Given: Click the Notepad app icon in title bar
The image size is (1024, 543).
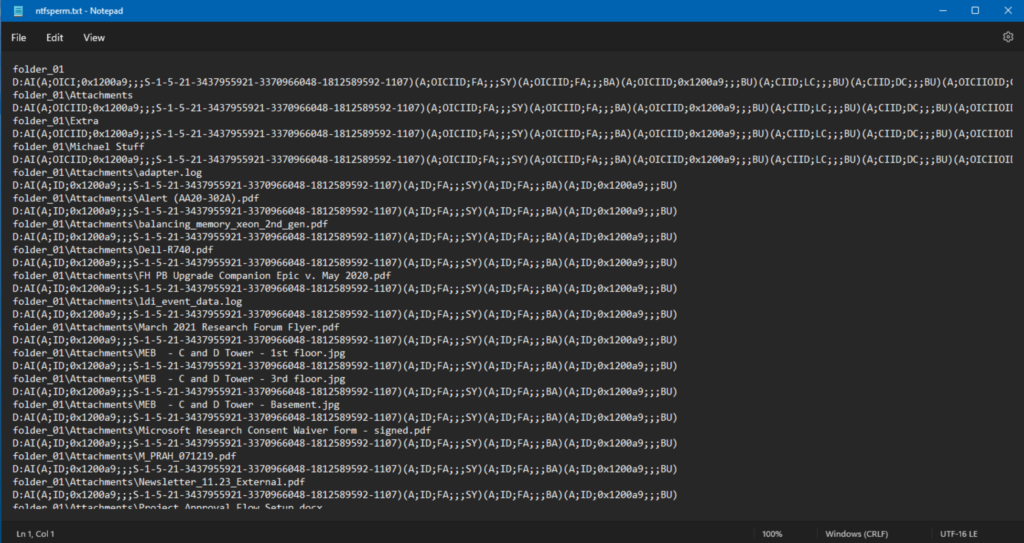Looking at the screenshot, I should 18,11.
